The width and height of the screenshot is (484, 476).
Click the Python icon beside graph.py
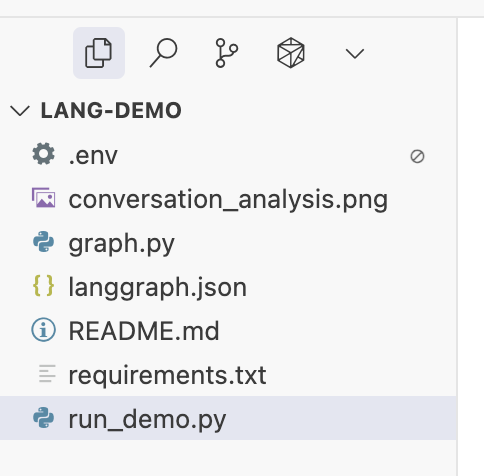(44, 242)
